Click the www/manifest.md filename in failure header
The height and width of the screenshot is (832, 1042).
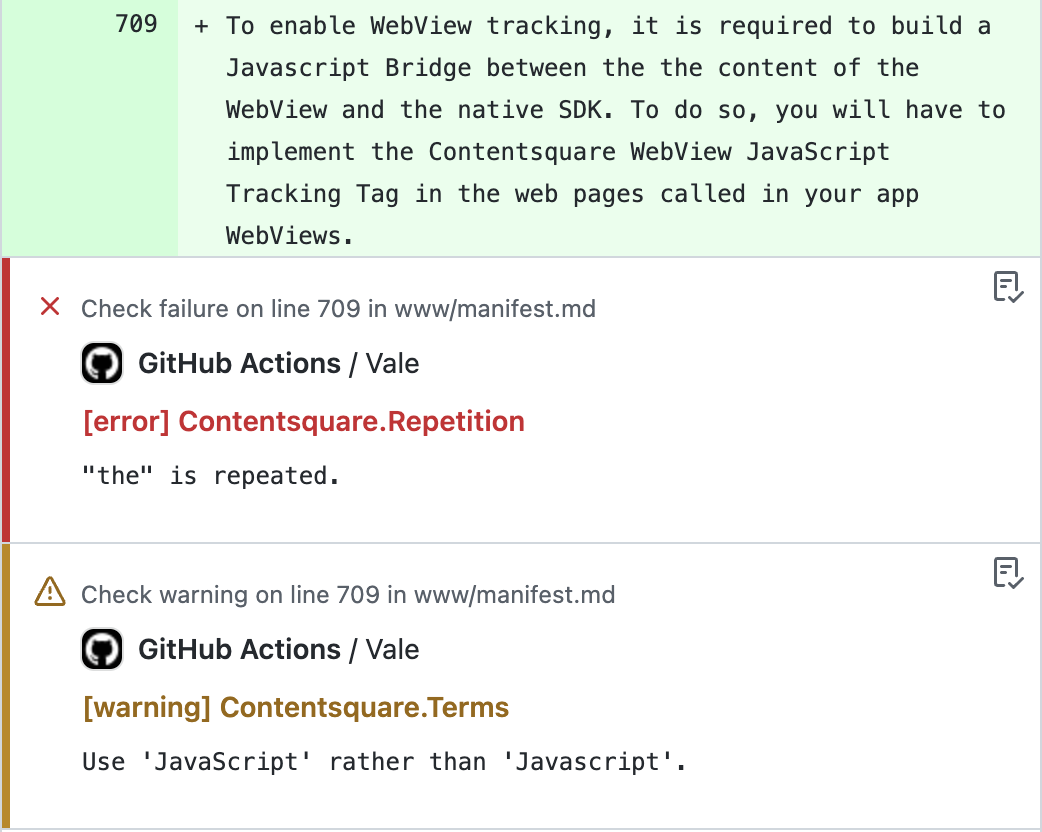(500, 309)
